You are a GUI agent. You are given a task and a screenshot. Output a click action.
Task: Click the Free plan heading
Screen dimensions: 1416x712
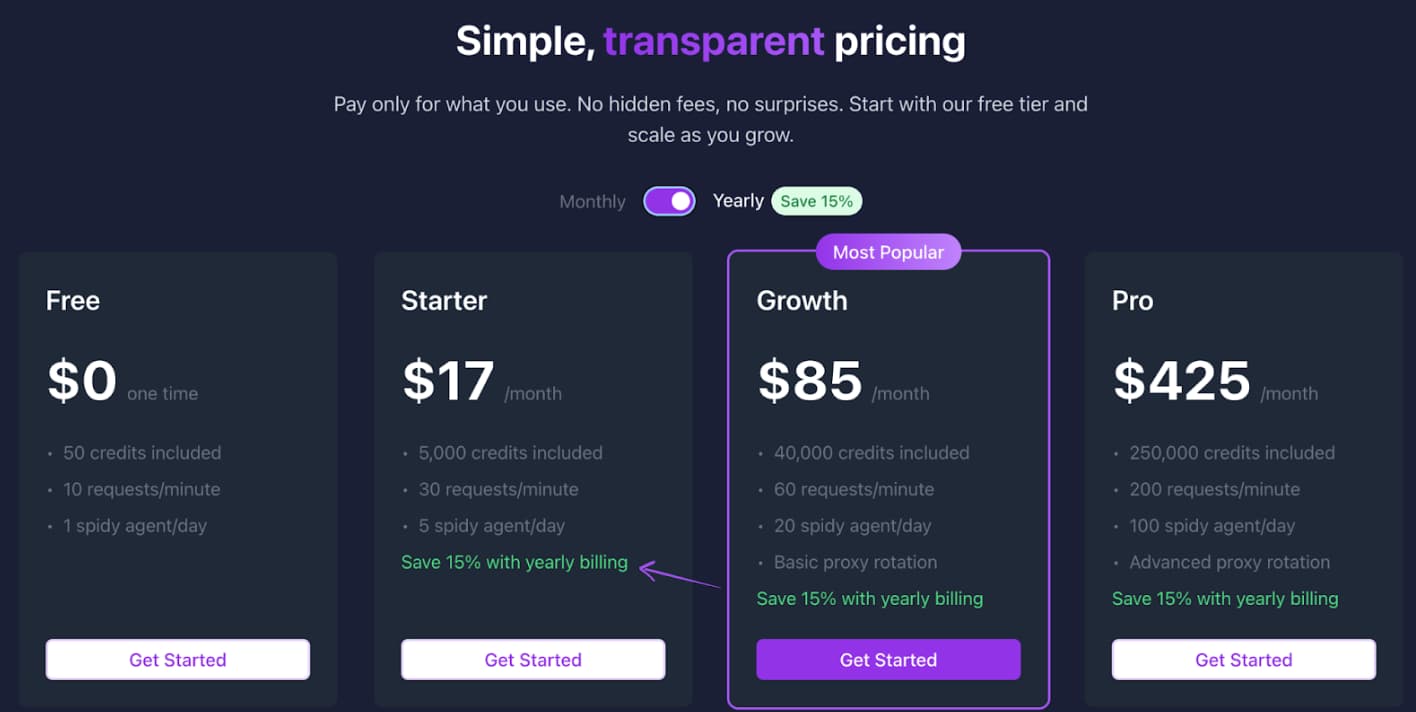coord(73,300)
